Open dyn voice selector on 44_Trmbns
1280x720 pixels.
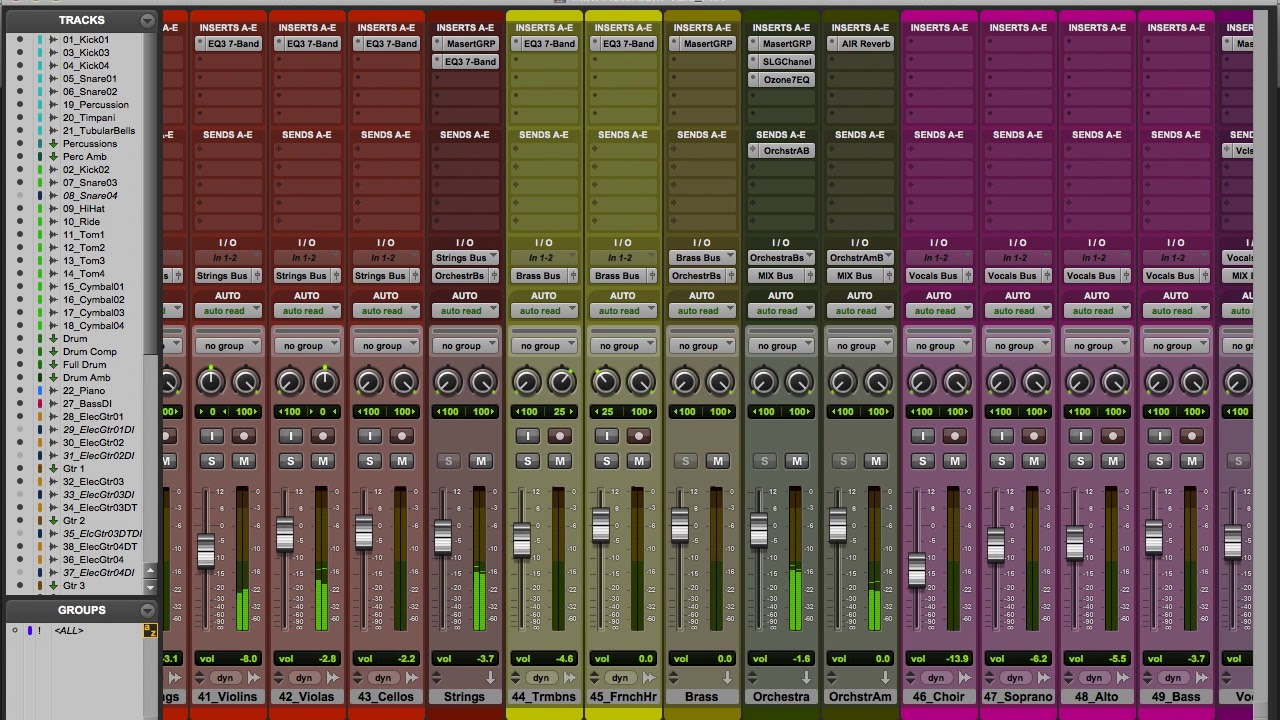[x=541, y=678]
